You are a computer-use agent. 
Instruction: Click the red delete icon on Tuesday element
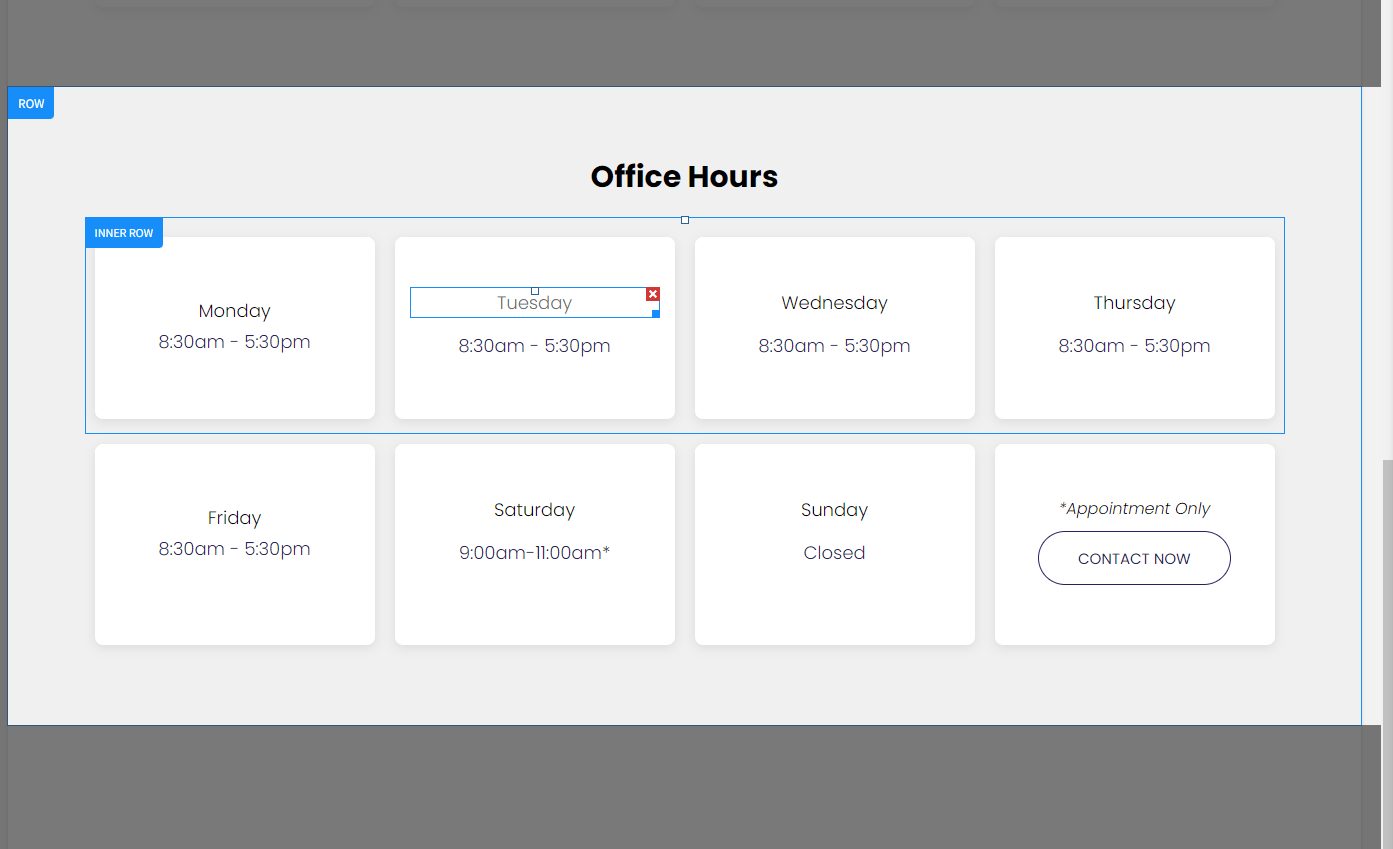(653, 294)
